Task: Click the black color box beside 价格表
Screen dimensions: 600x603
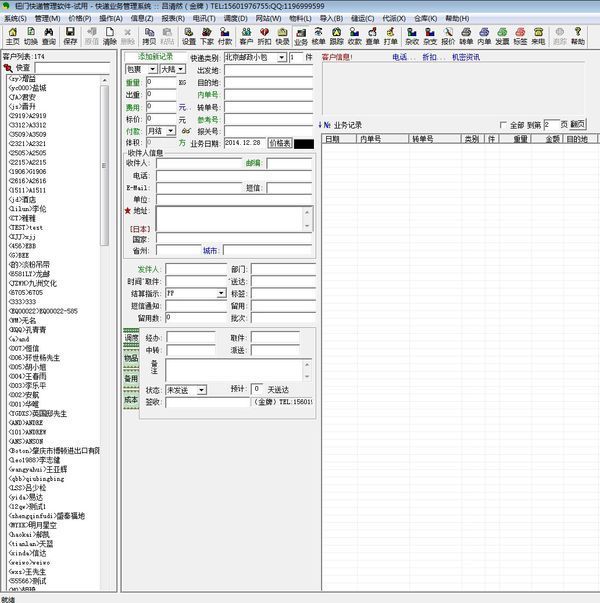Action: click(x=304, y=143)
